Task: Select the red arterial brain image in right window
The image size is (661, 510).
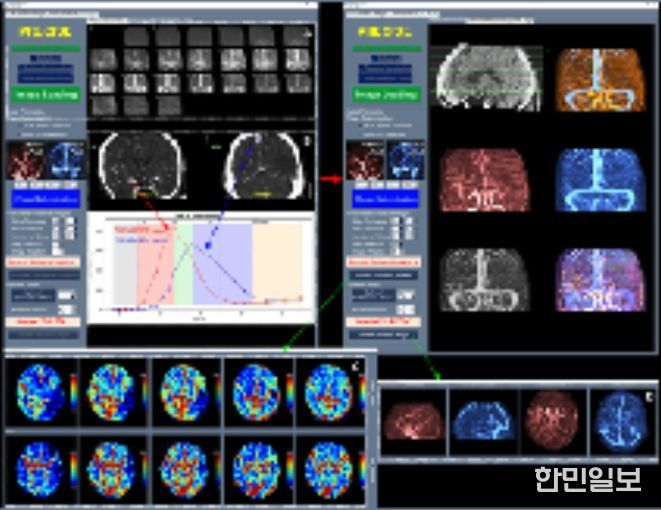Action: coord(486,180)
